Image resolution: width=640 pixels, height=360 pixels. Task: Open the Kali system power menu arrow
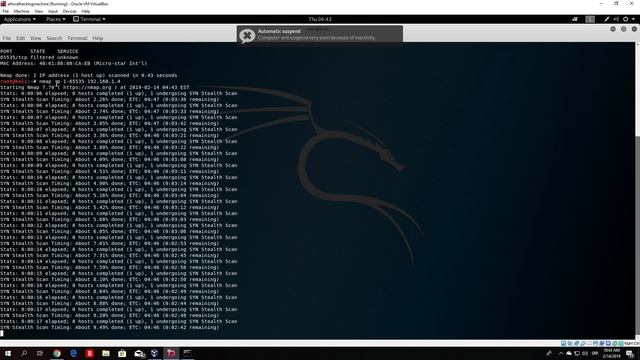633,19
